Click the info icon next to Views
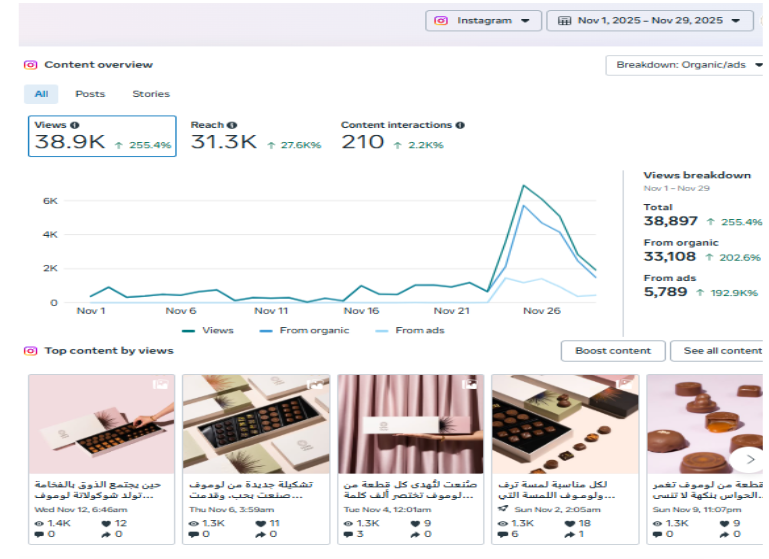 coord(75,126)
